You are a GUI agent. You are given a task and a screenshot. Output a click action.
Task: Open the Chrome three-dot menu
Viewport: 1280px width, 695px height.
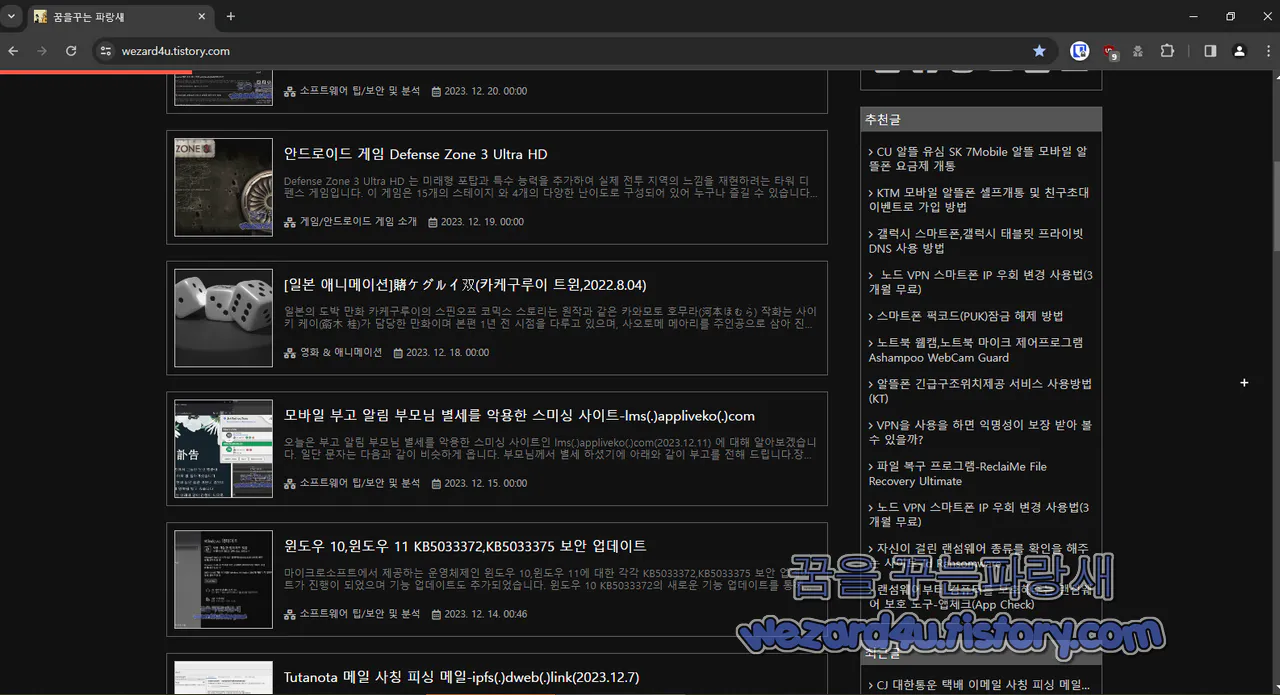[1267, 50]
